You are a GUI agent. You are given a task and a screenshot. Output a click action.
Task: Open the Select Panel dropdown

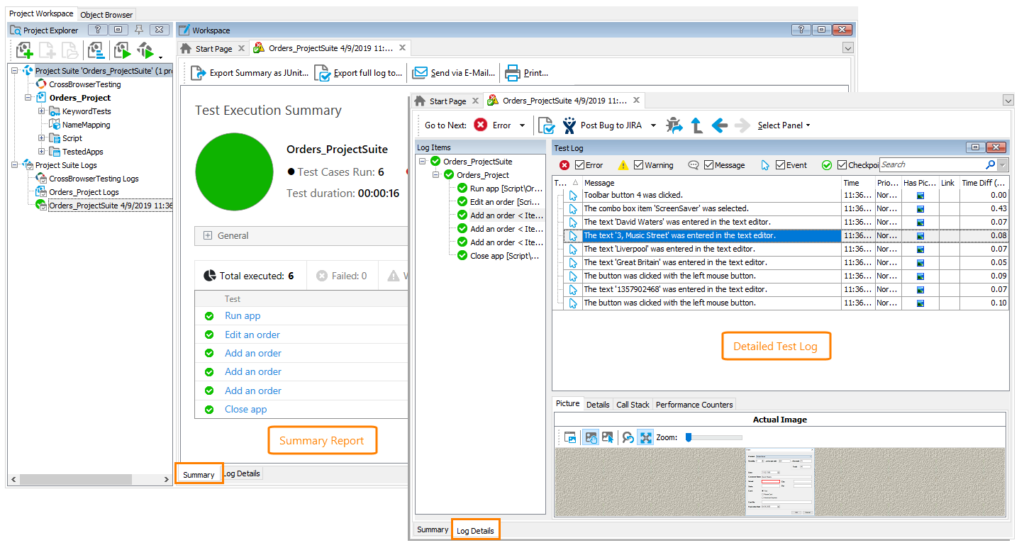click(x=784, y=125)
